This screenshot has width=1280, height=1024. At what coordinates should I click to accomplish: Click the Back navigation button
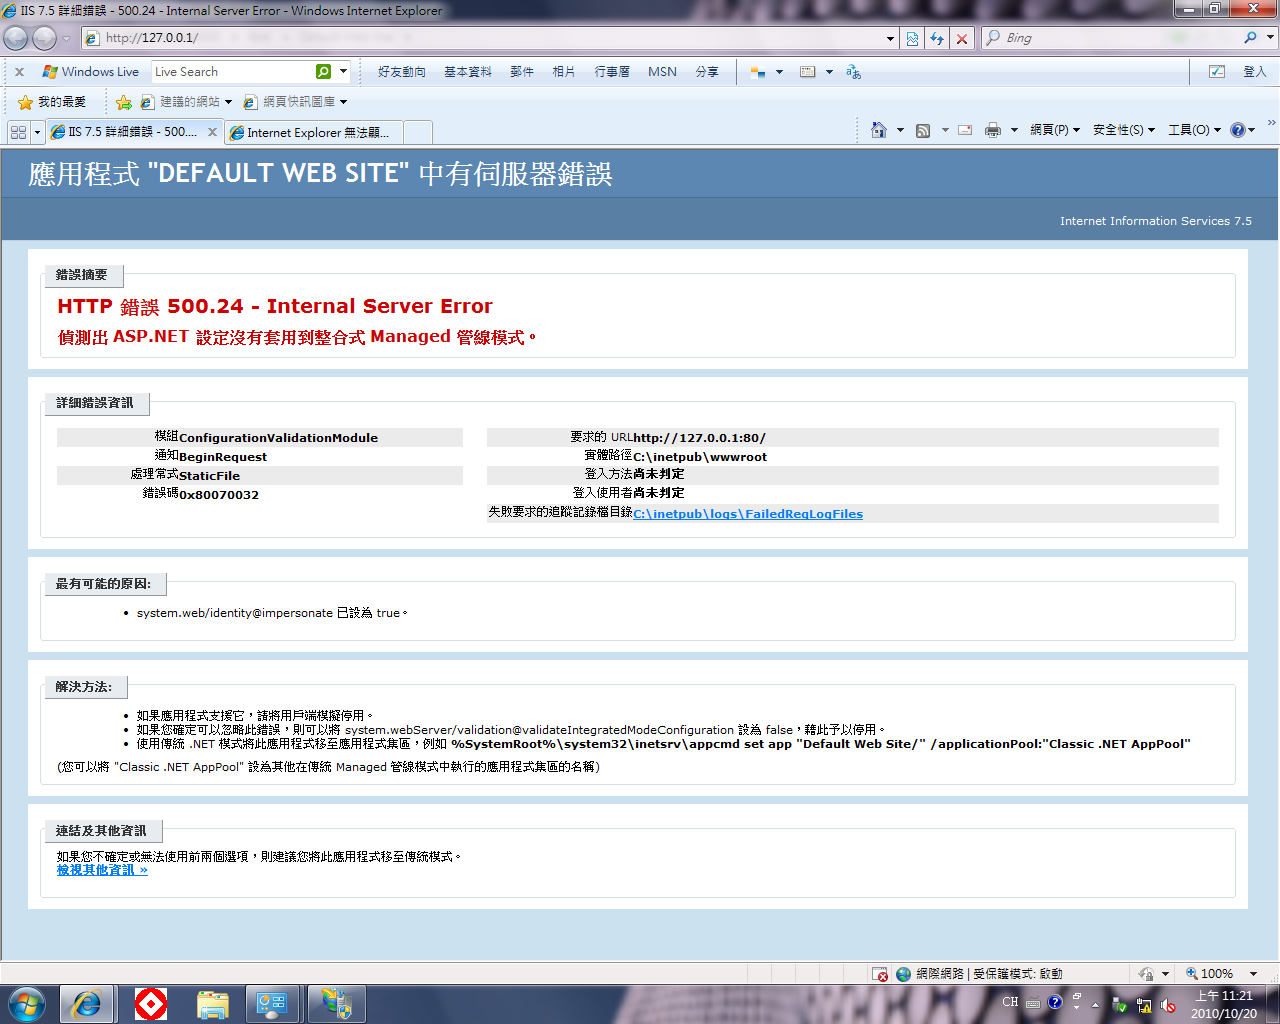point(16,38)
